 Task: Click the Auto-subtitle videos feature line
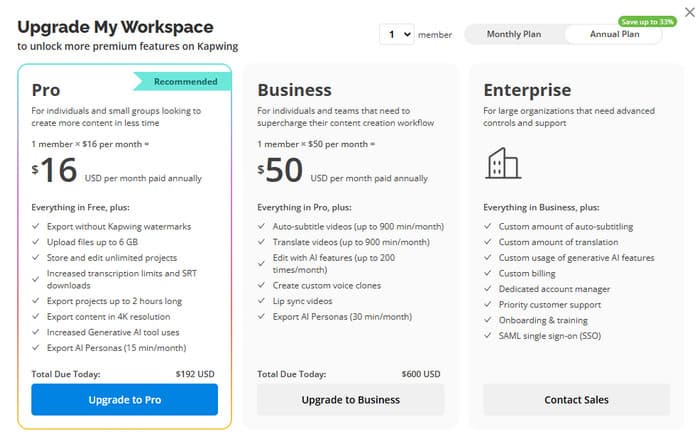(x=358, y=226)
